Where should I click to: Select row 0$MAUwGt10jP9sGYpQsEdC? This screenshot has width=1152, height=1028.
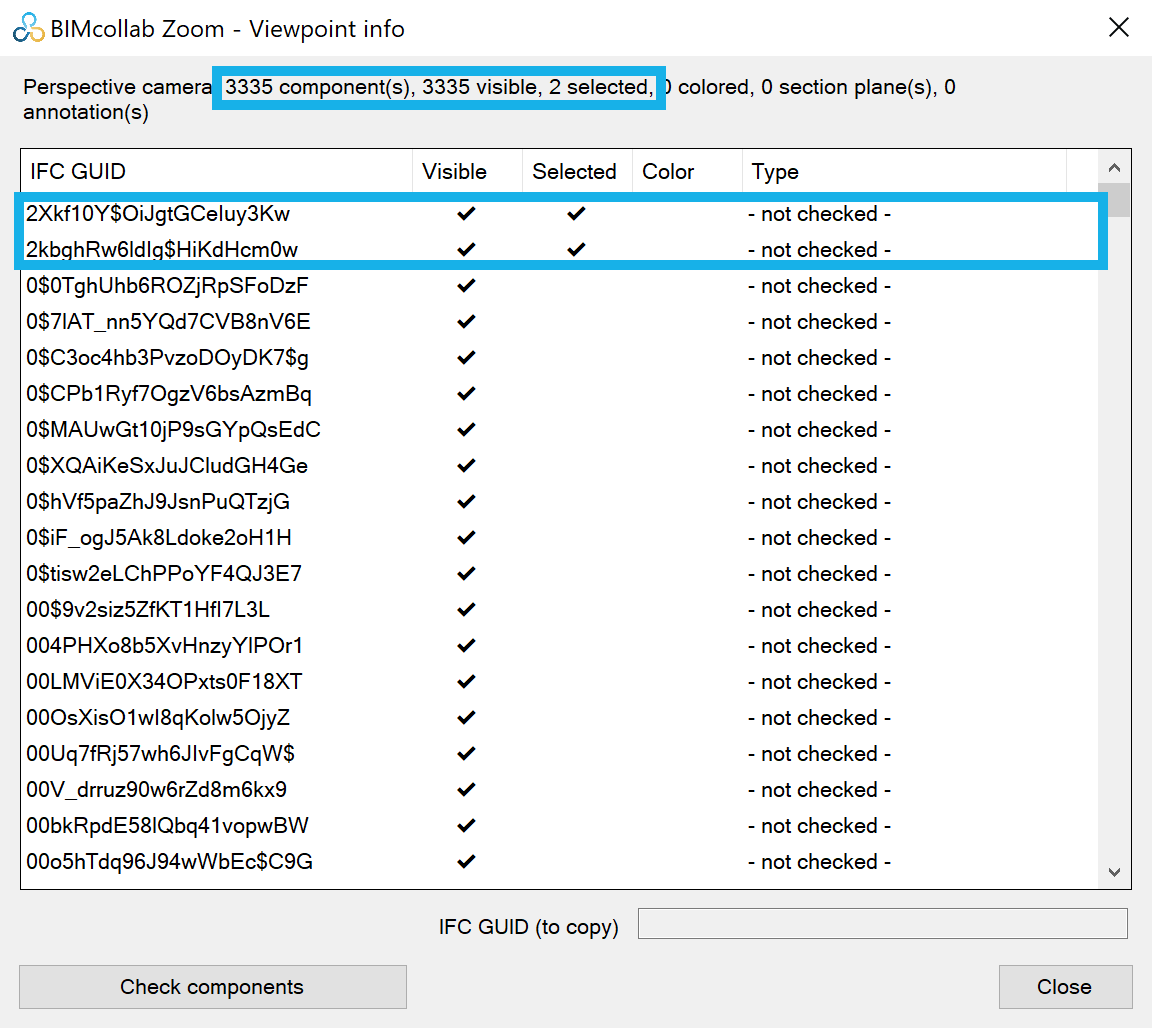560,430
